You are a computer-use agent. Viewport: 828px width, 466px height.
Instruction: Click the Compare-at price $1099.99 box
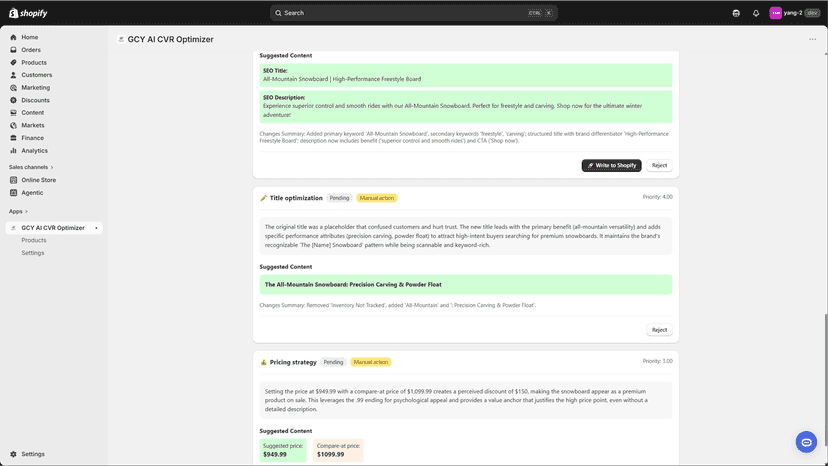(338, 450)
